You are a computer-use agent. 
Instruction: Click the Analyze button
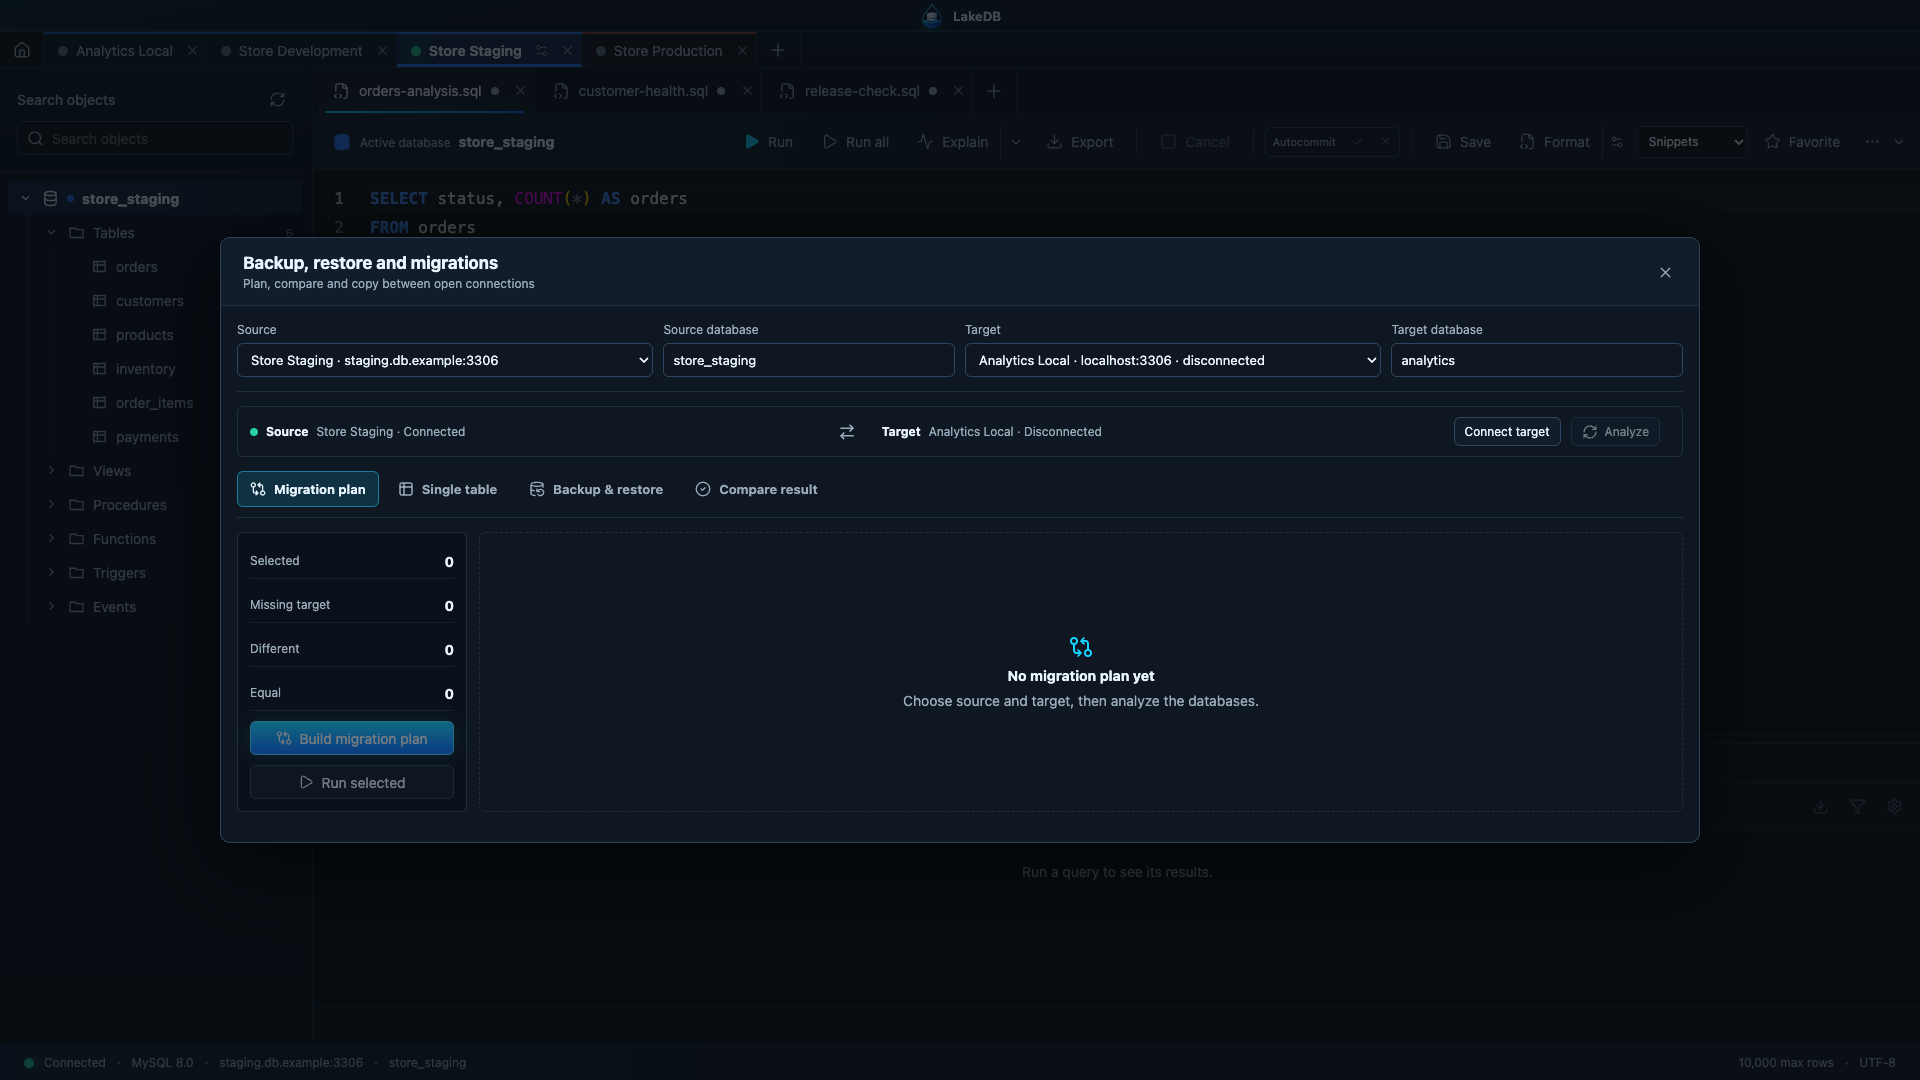pyautogui.click(x=1615, y=432)
